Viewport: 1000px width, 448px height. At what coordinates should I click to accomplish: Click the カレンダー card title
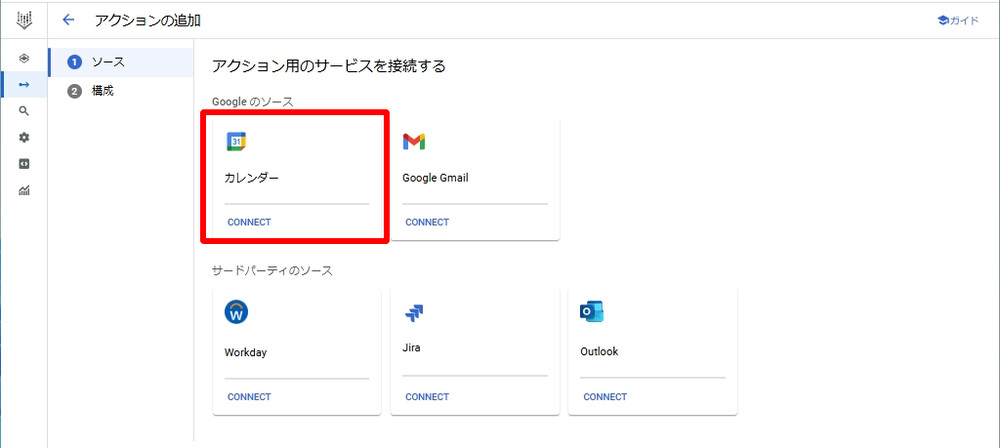tap(251, 178)
